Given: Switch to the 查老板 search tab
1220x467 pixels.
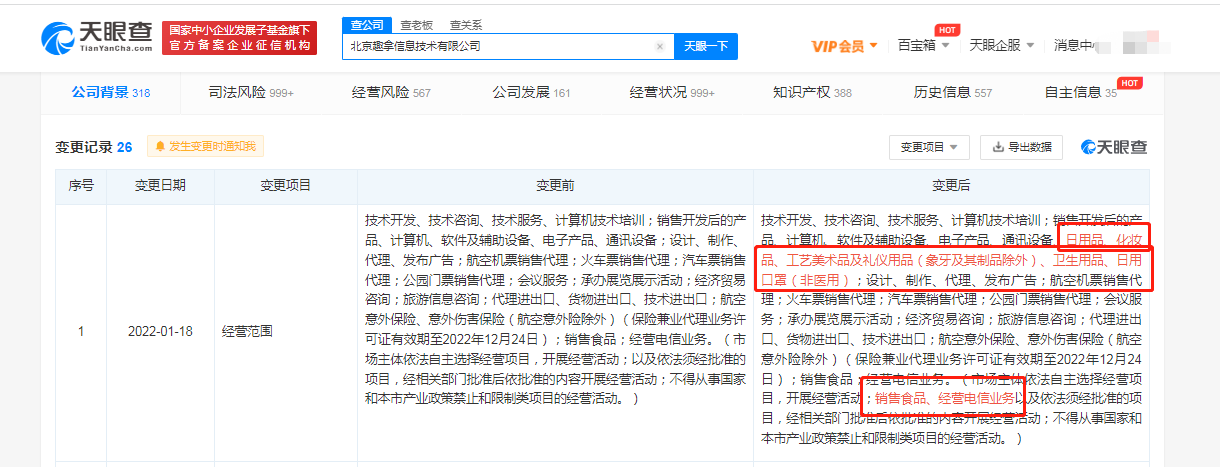Looking at the screenshot, I should point(416,24).
